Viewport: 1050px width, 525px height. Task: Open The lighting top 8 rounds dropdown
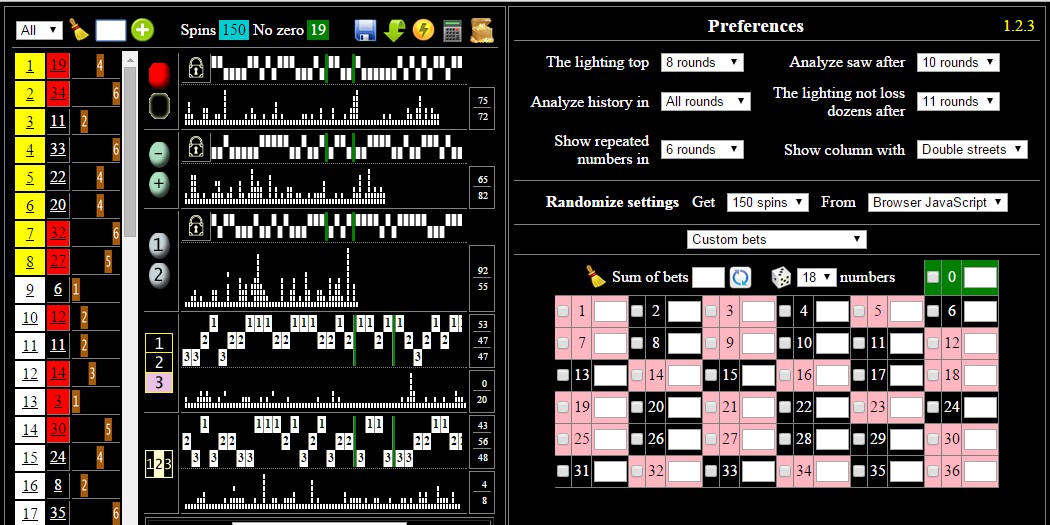pyautogui.click(x=702, y=62)
